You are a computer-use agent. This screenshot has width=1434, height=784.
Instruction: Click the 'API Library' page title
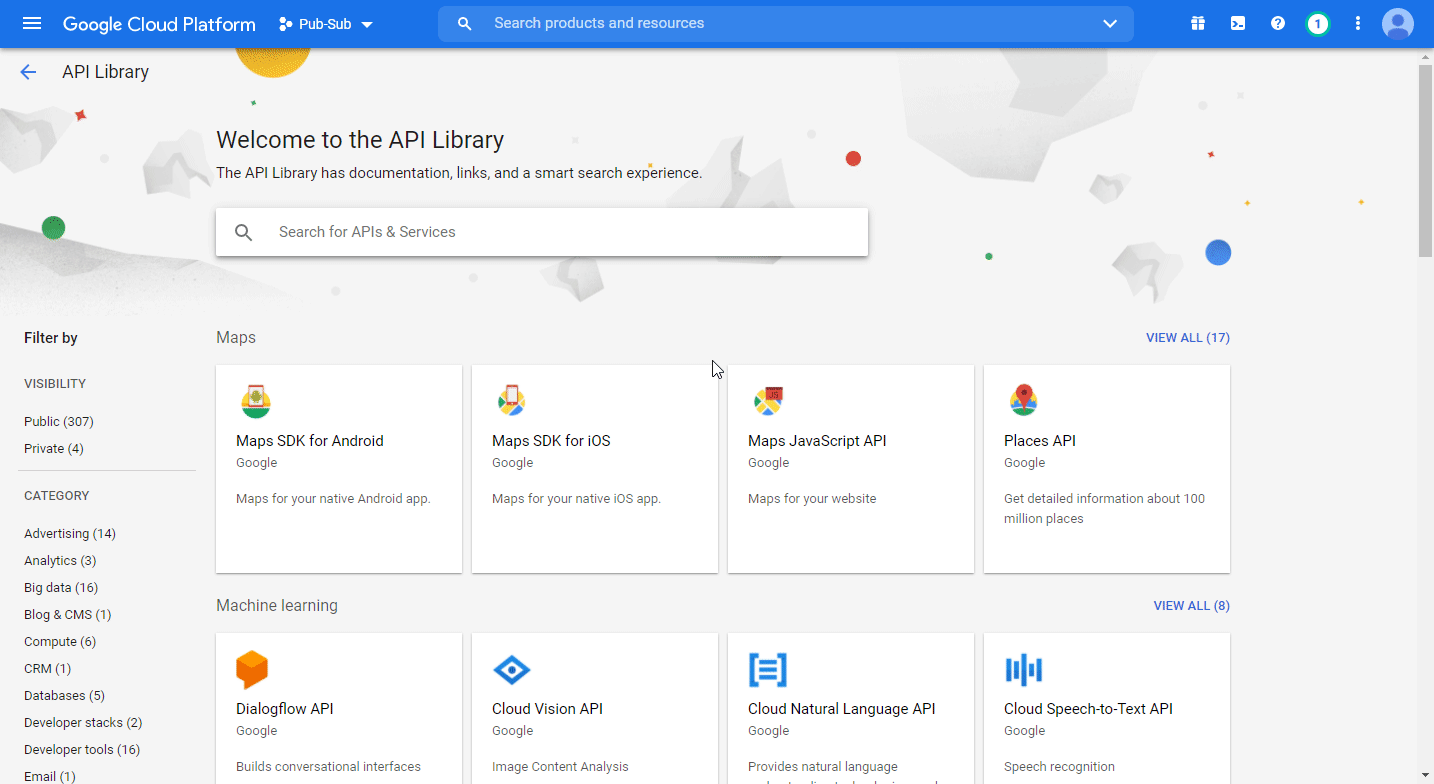[105, 72]
